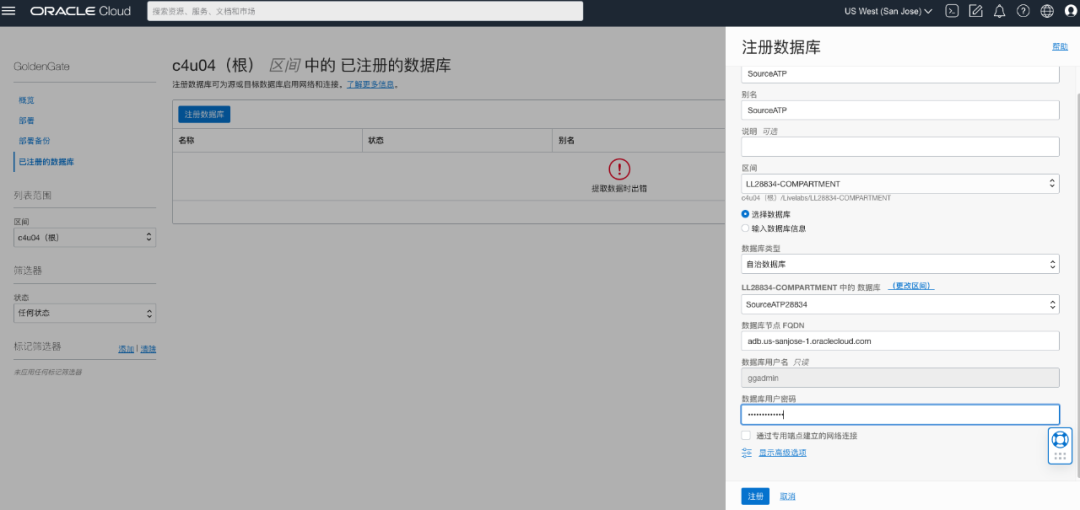This screenshot has width=1080, height=510.
Task: Open the SourceATP28834 database dropdown
Action: coord(900,304)
